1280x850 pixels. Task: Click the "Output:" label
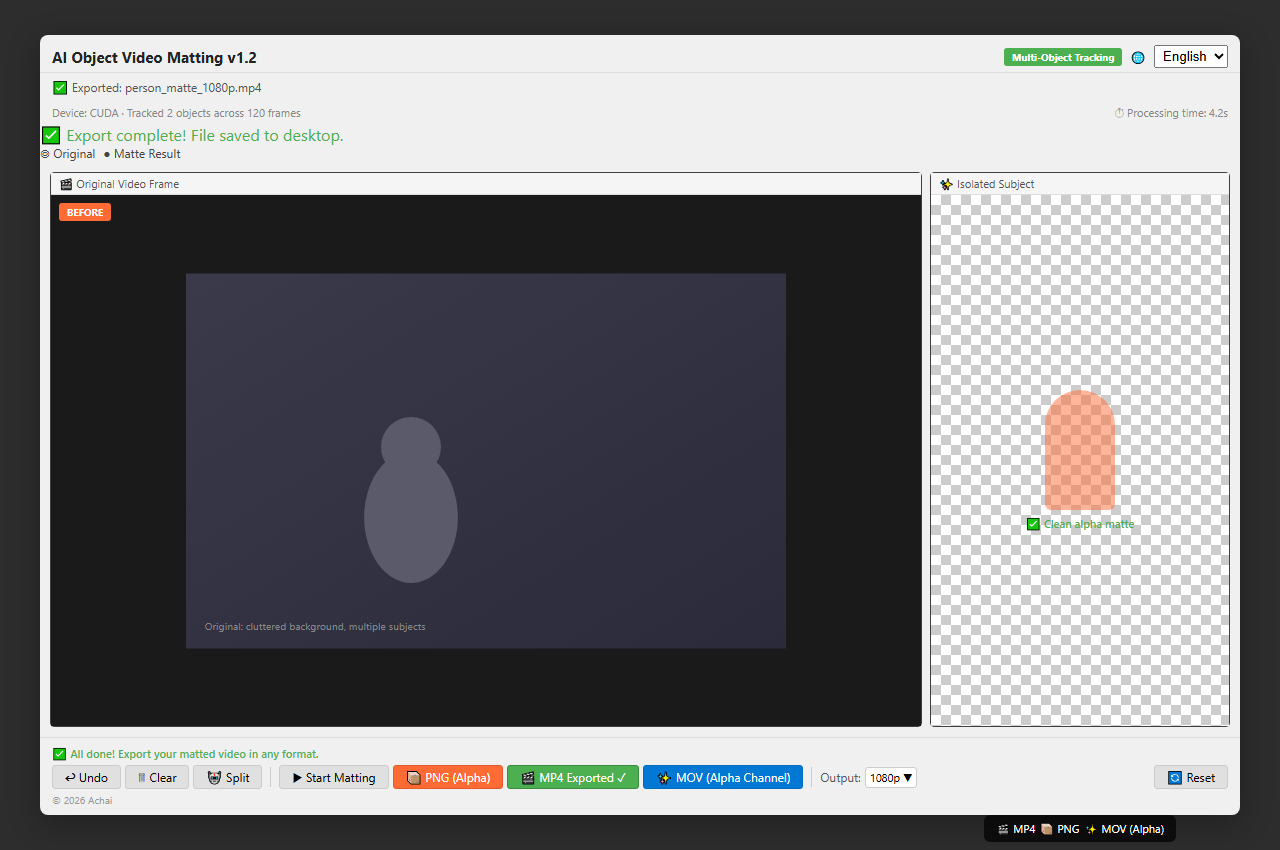[840, 778]
